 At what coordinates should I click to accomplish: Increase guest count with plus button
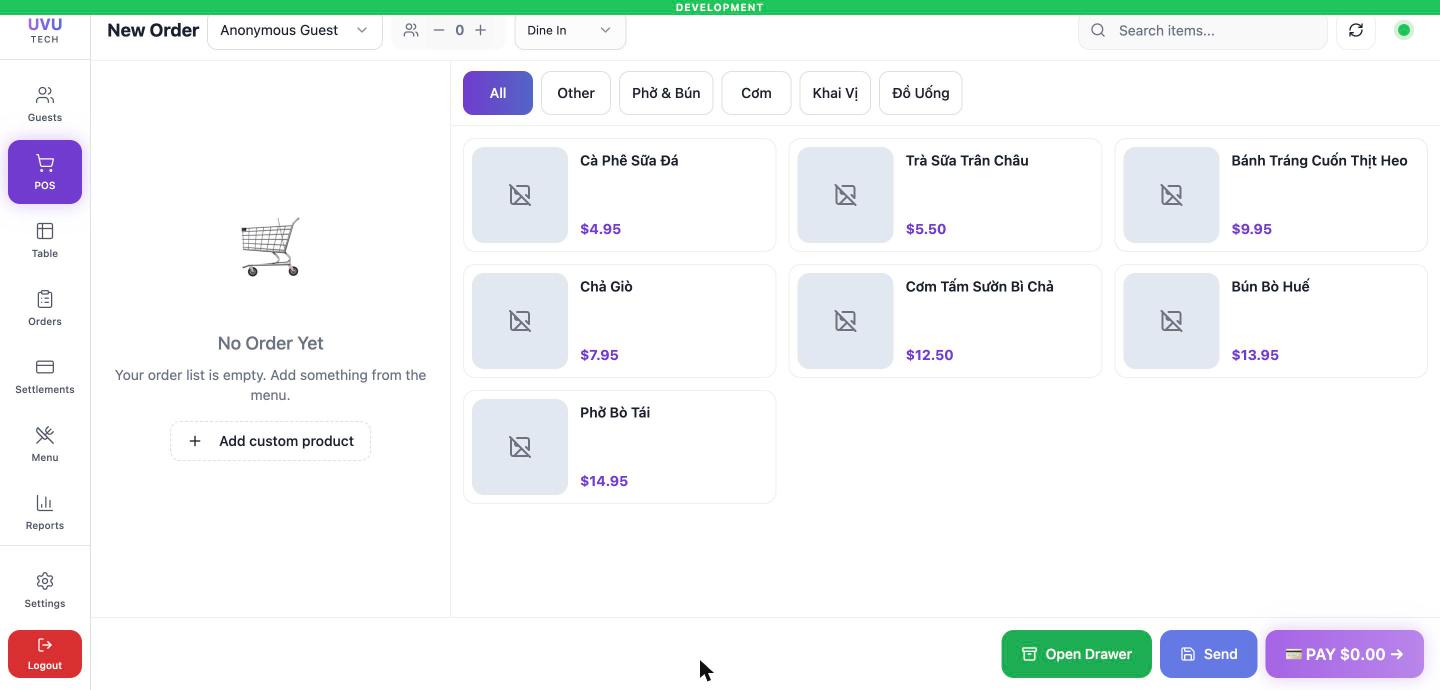point(481,30)
